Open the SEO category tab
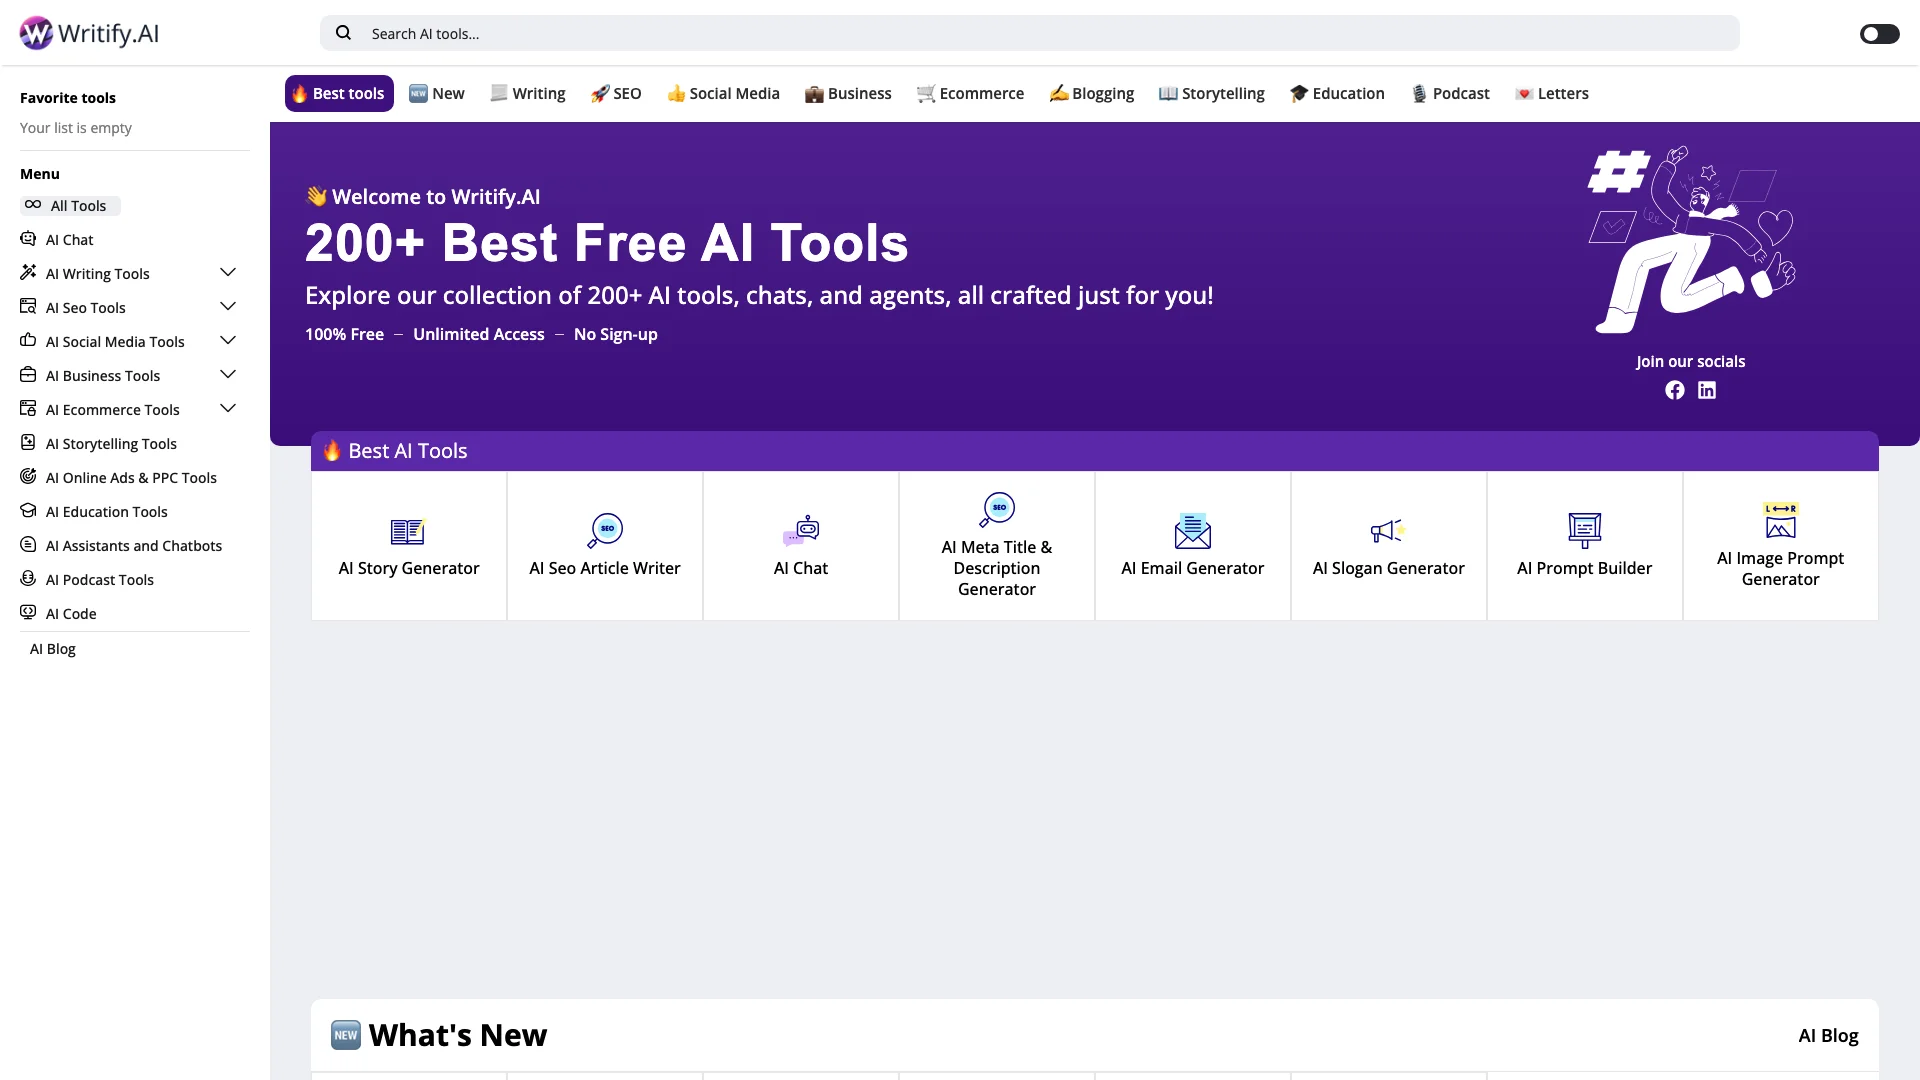Screen dimensions: 1920x1080 616,93
